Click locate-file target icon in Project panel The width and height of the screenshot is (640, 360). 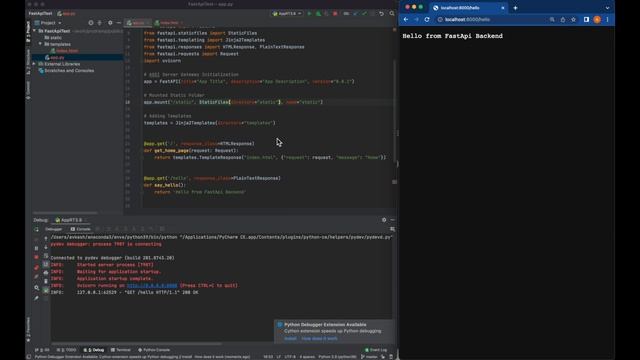pos(91,23)
